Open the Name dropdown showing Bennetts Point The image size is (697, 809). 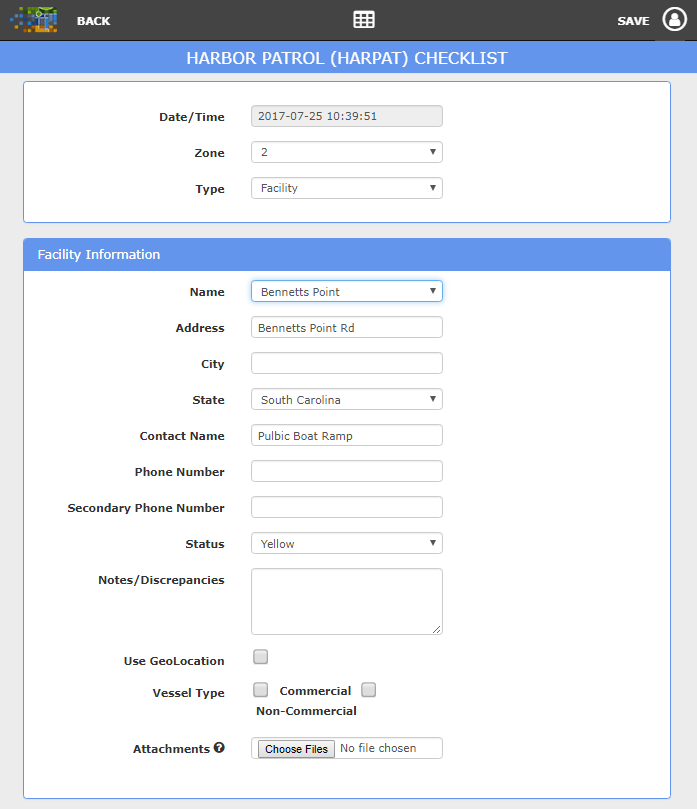[x=347, y=292]
